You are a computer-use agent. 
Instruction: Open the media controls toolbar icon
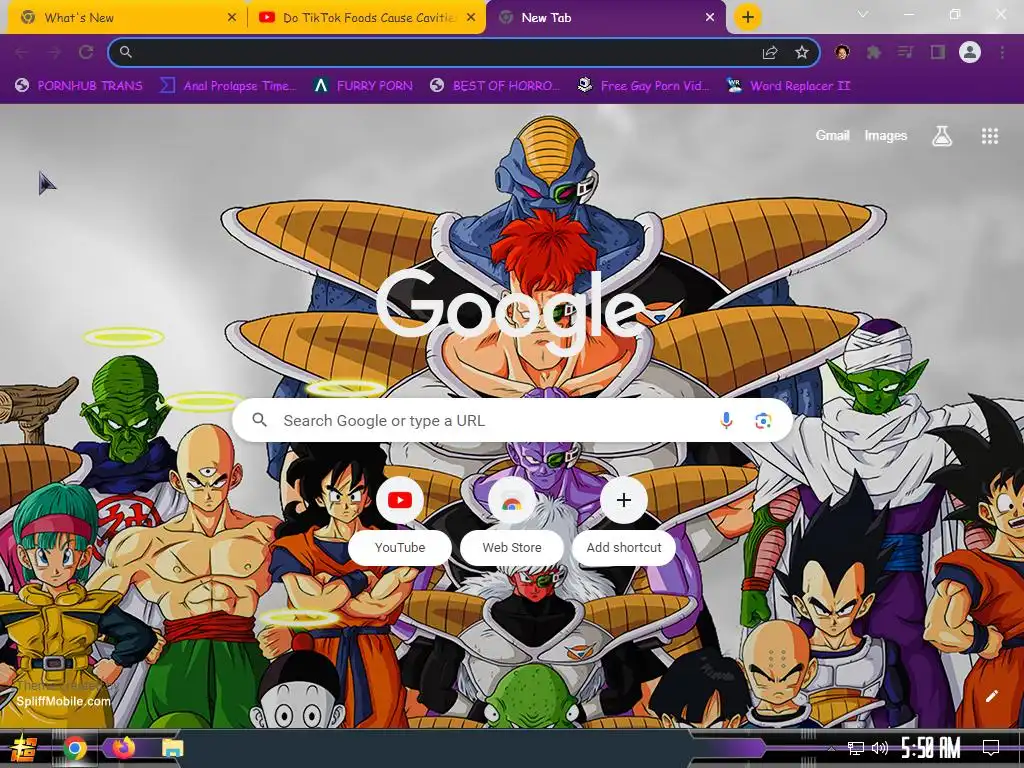click(x=906, y=52)
